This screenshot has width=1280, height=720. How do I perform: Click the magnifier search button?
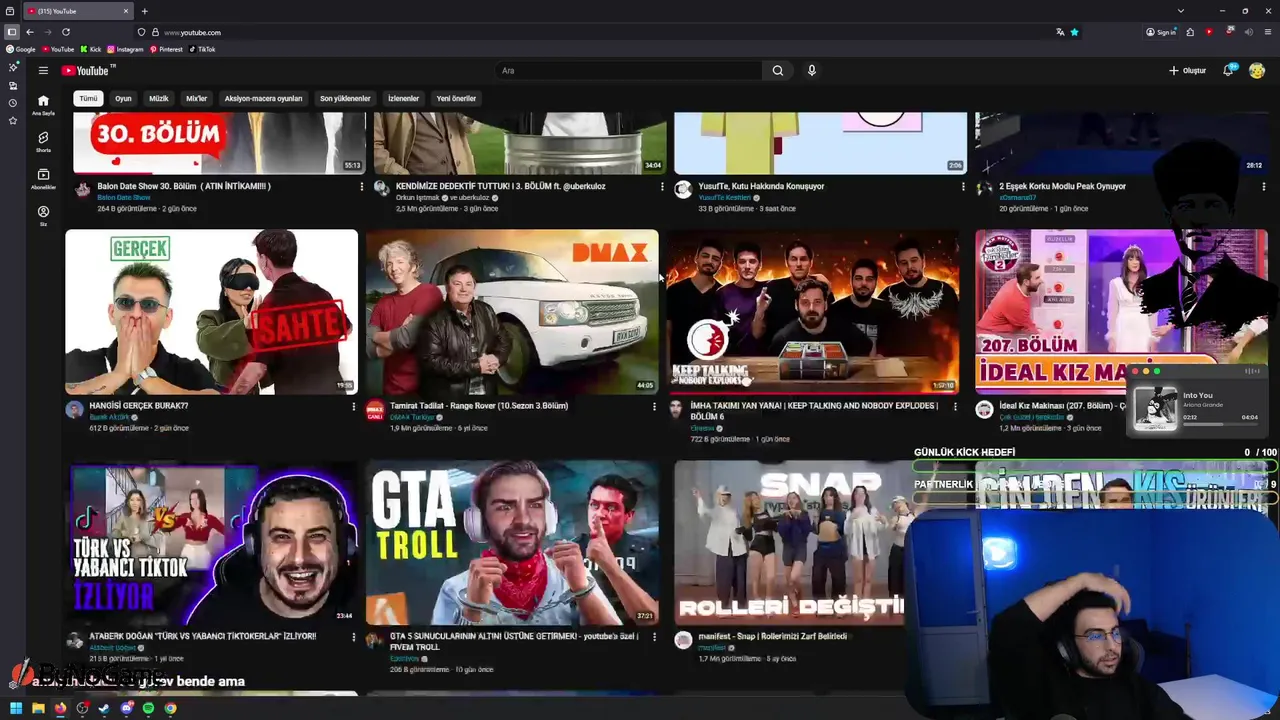click(x=777, y=70)
